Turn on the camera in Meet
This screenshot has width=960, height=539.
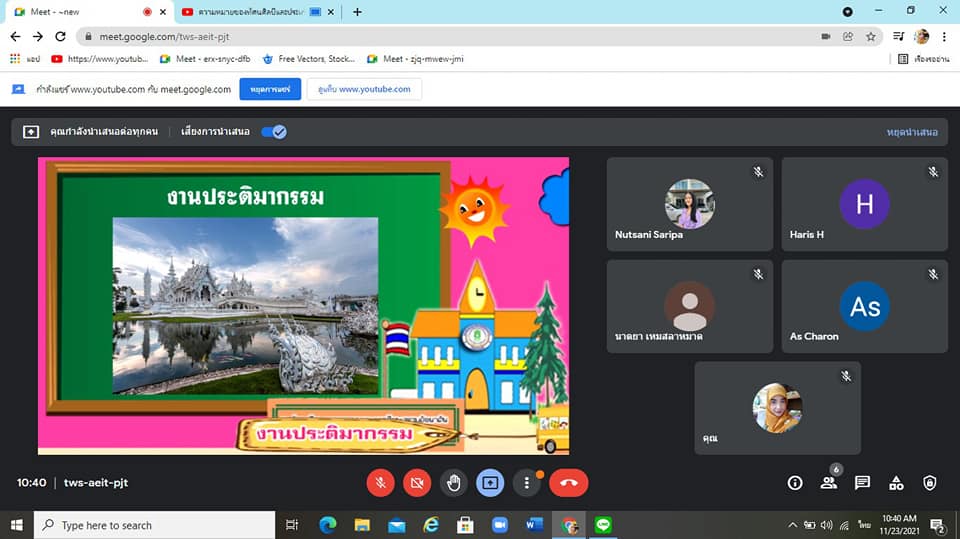click(417, 483)
